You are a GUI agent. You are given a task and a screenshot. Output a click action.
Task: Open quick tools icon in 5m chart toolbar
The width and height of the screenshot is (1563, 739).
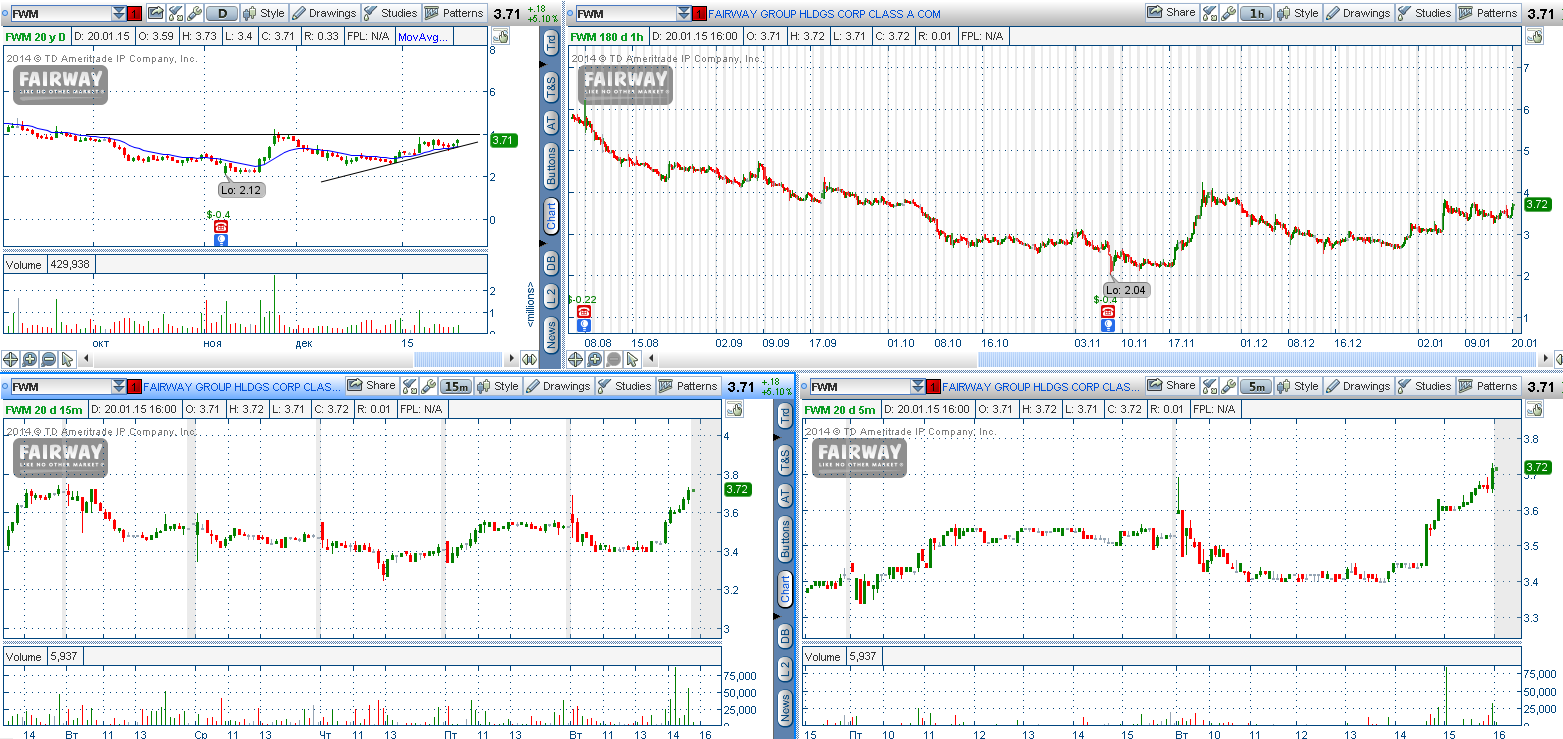pyautogui.click(x=1208, y=386)
